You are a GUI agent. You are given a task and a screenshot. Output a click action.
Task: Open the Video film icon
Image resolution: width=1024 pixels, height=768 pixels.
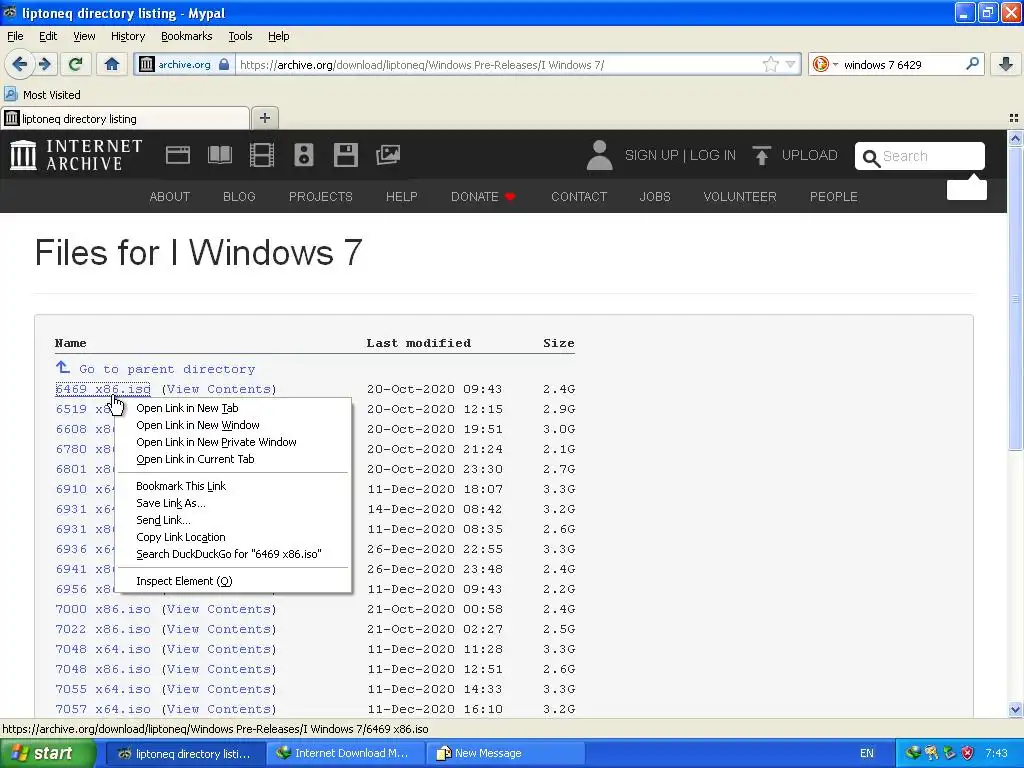(262, 155)
